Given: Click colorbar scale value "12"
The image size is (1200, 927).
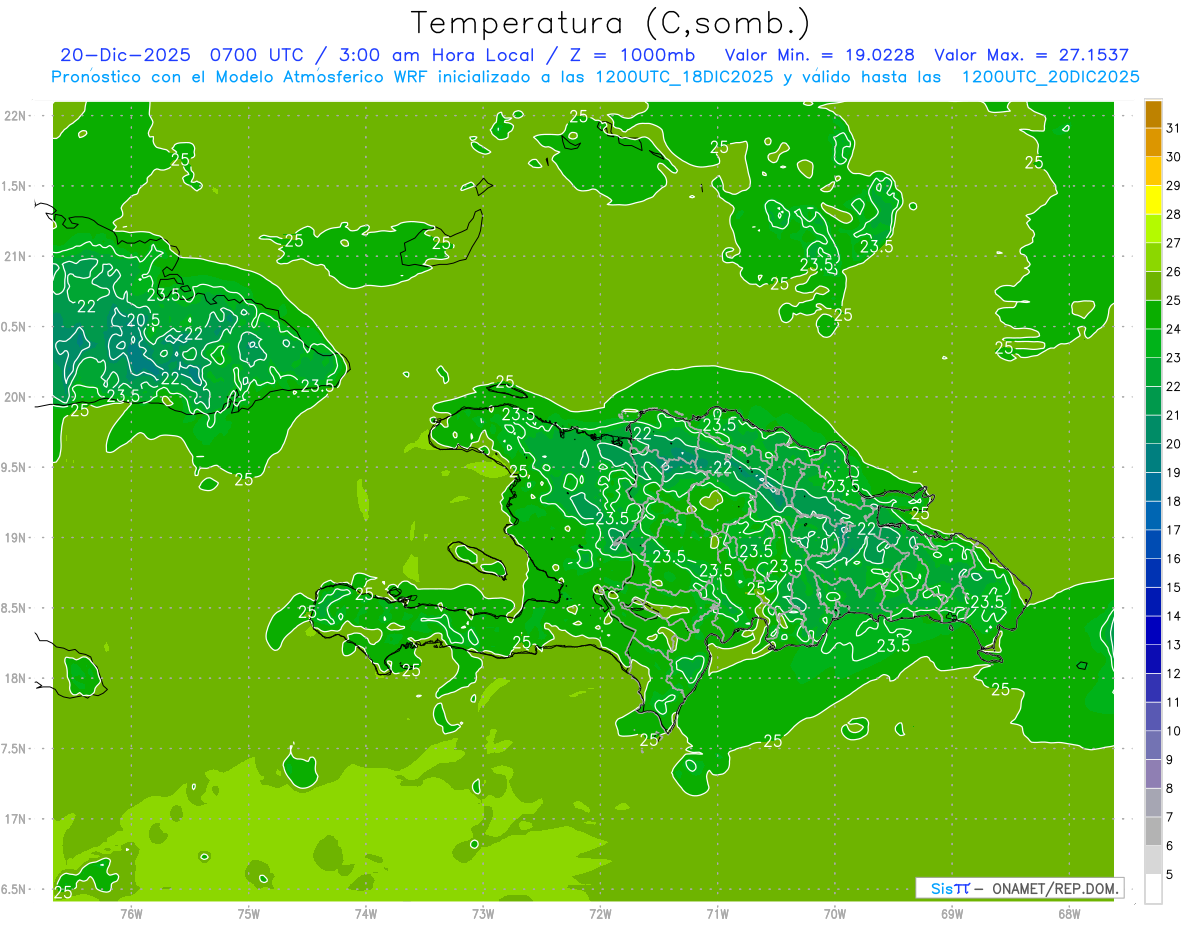Looking at the screenshot, I should (1174, 674).
